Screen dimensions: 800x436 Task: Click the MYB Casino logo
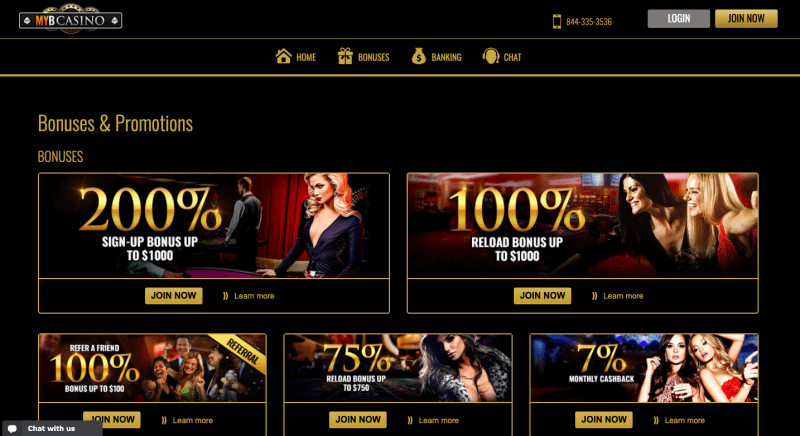[x=70, y=19]
